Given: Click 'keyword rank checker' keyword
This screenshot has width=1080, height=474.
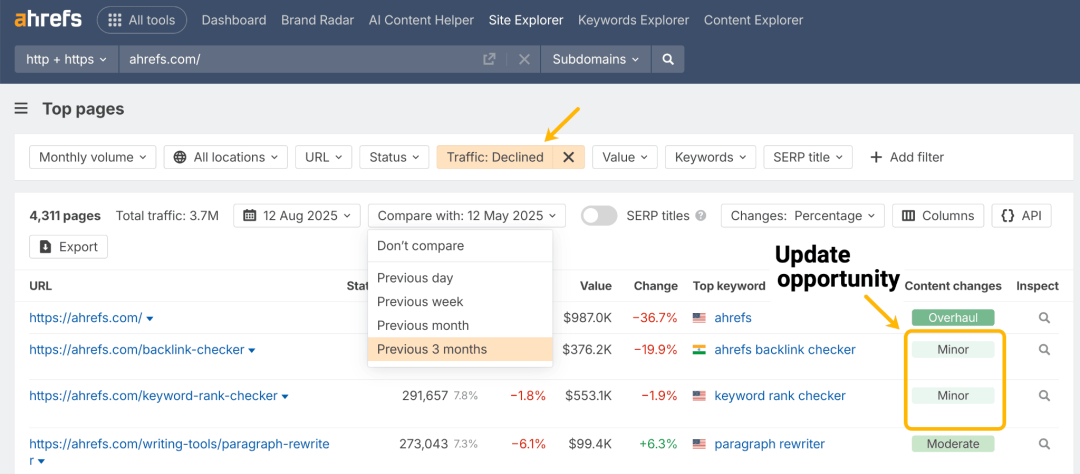Looking at the screenshot, I should (780, 395).
